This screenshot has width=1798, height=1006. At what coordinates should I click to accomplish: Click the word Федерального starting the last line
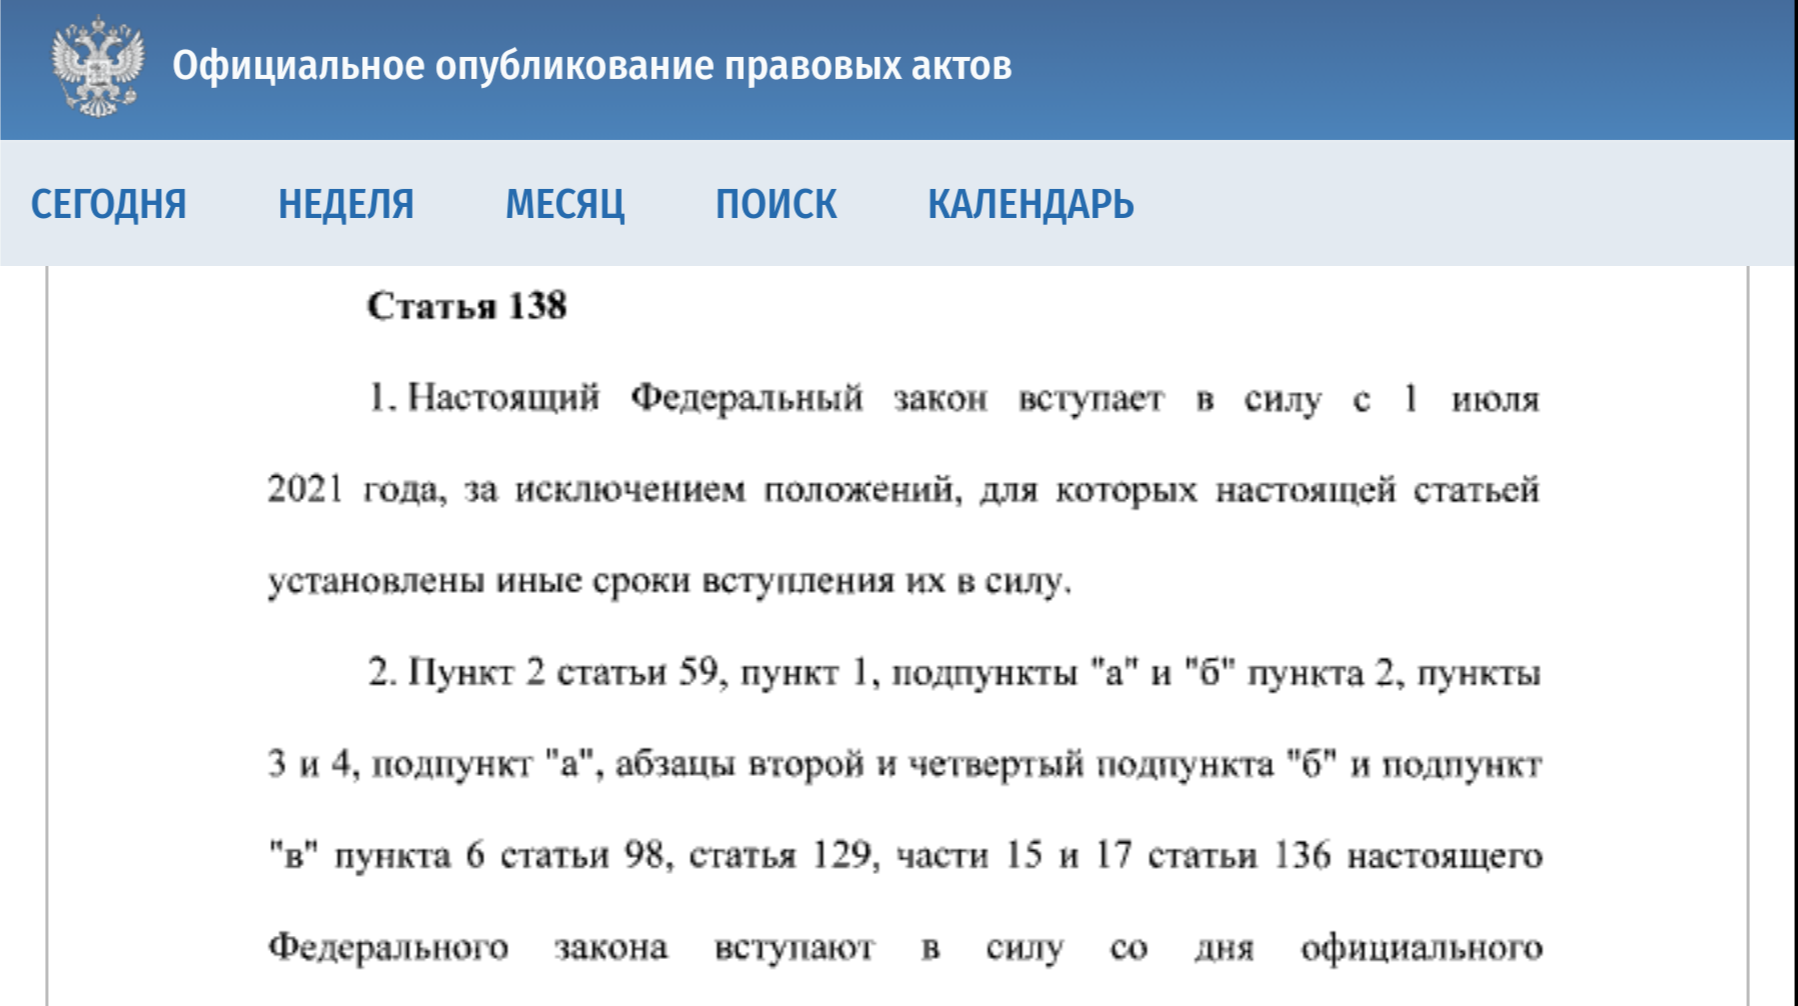tap(388, 947)
